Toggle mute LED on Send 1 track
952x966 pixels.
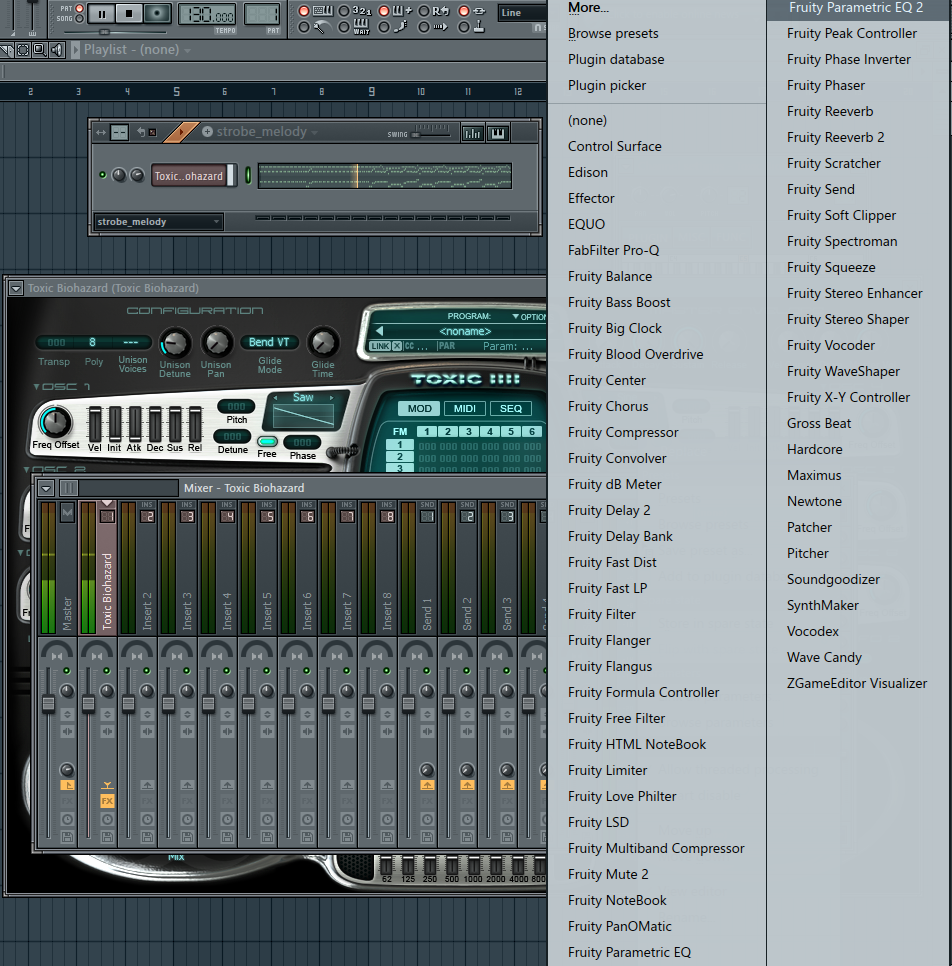coord(426,670)
